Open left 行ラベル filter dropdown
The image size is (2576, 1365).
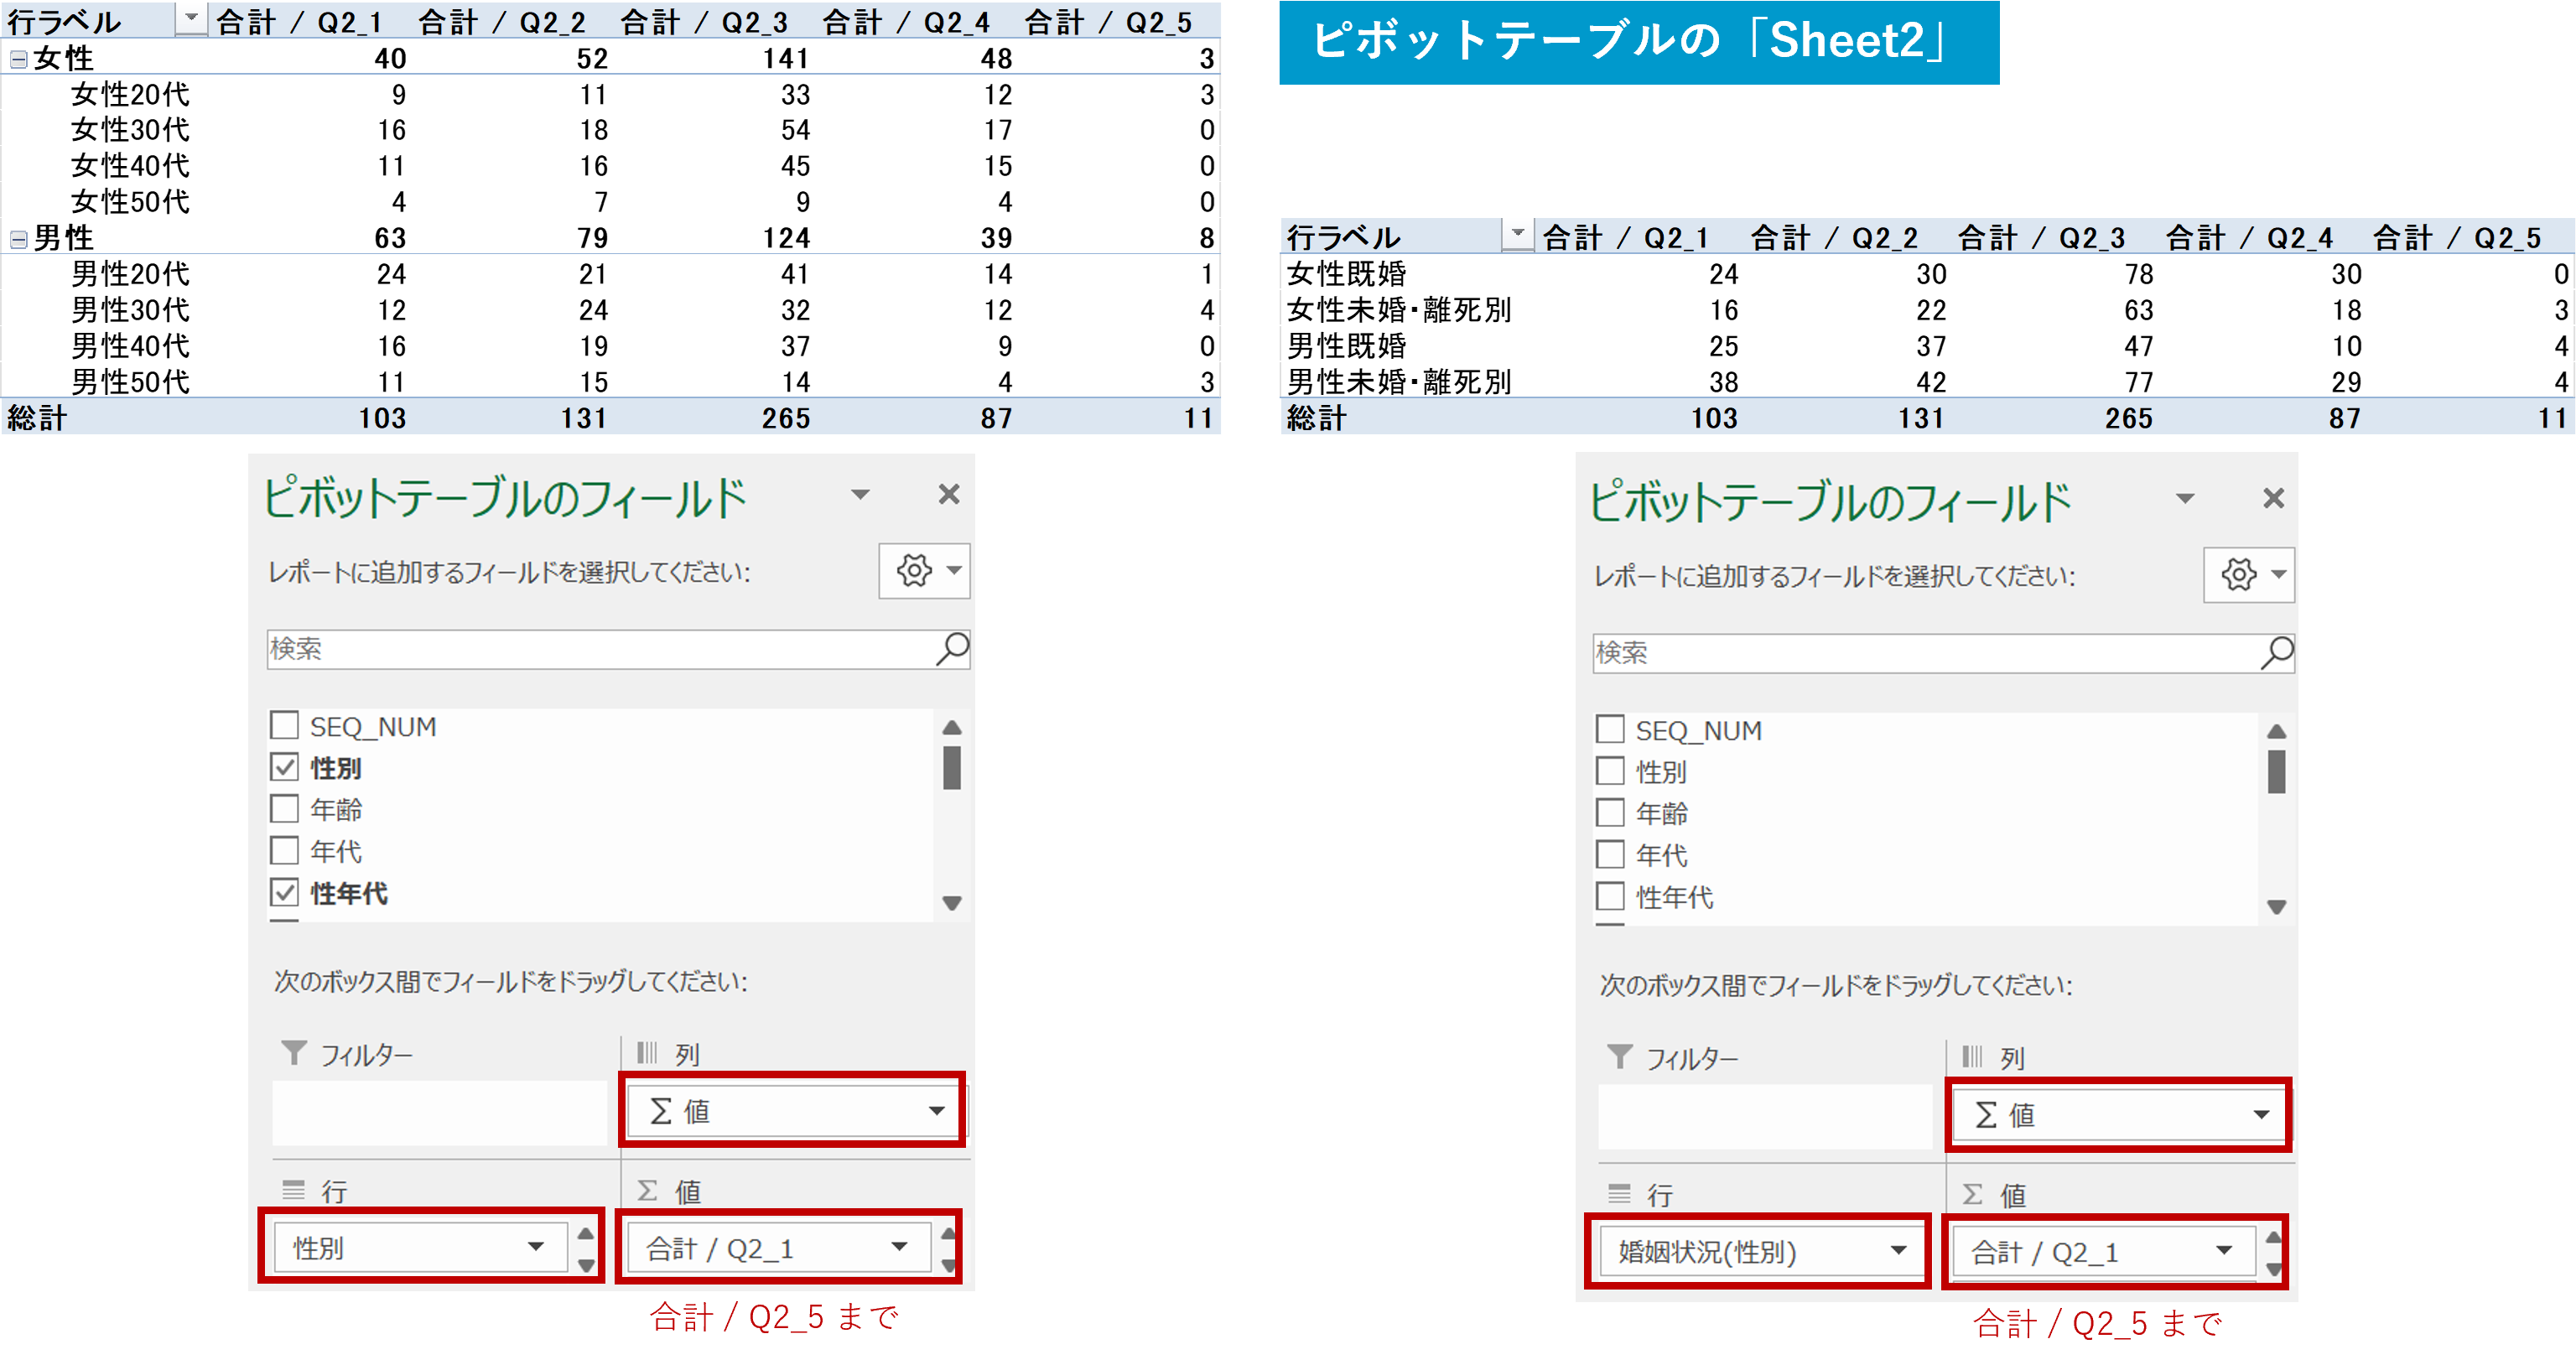click(x=190, y=19)
